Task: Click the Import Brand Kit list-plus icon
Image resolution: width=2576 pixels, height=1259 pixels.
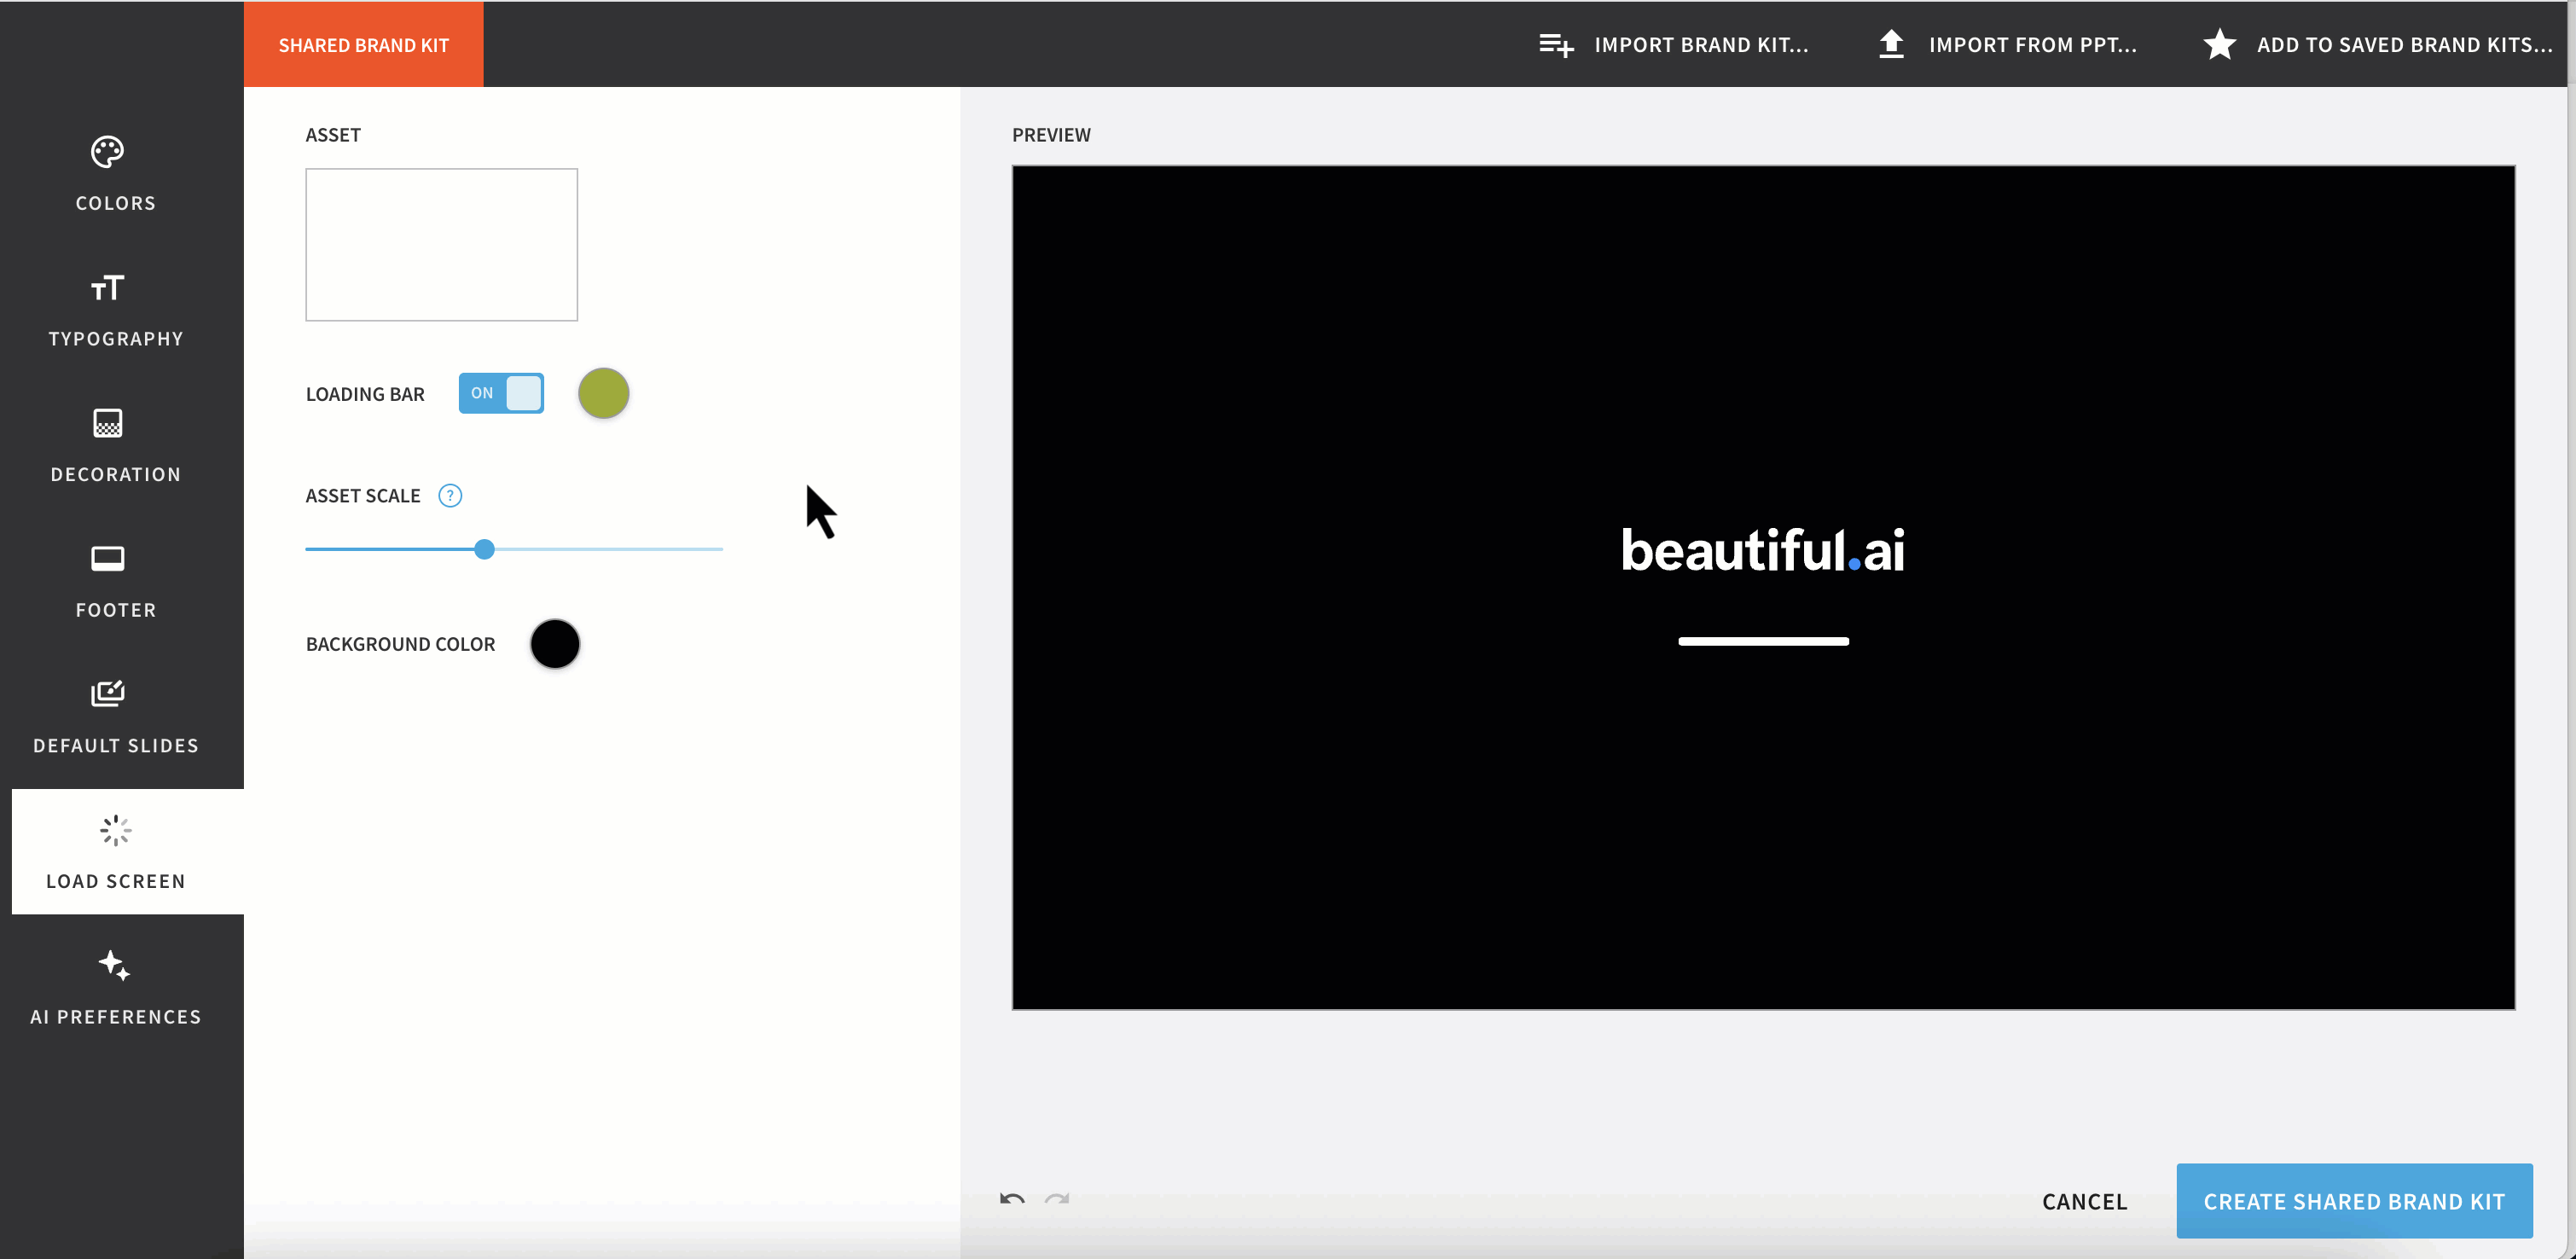Action: tap(1556, 45)
